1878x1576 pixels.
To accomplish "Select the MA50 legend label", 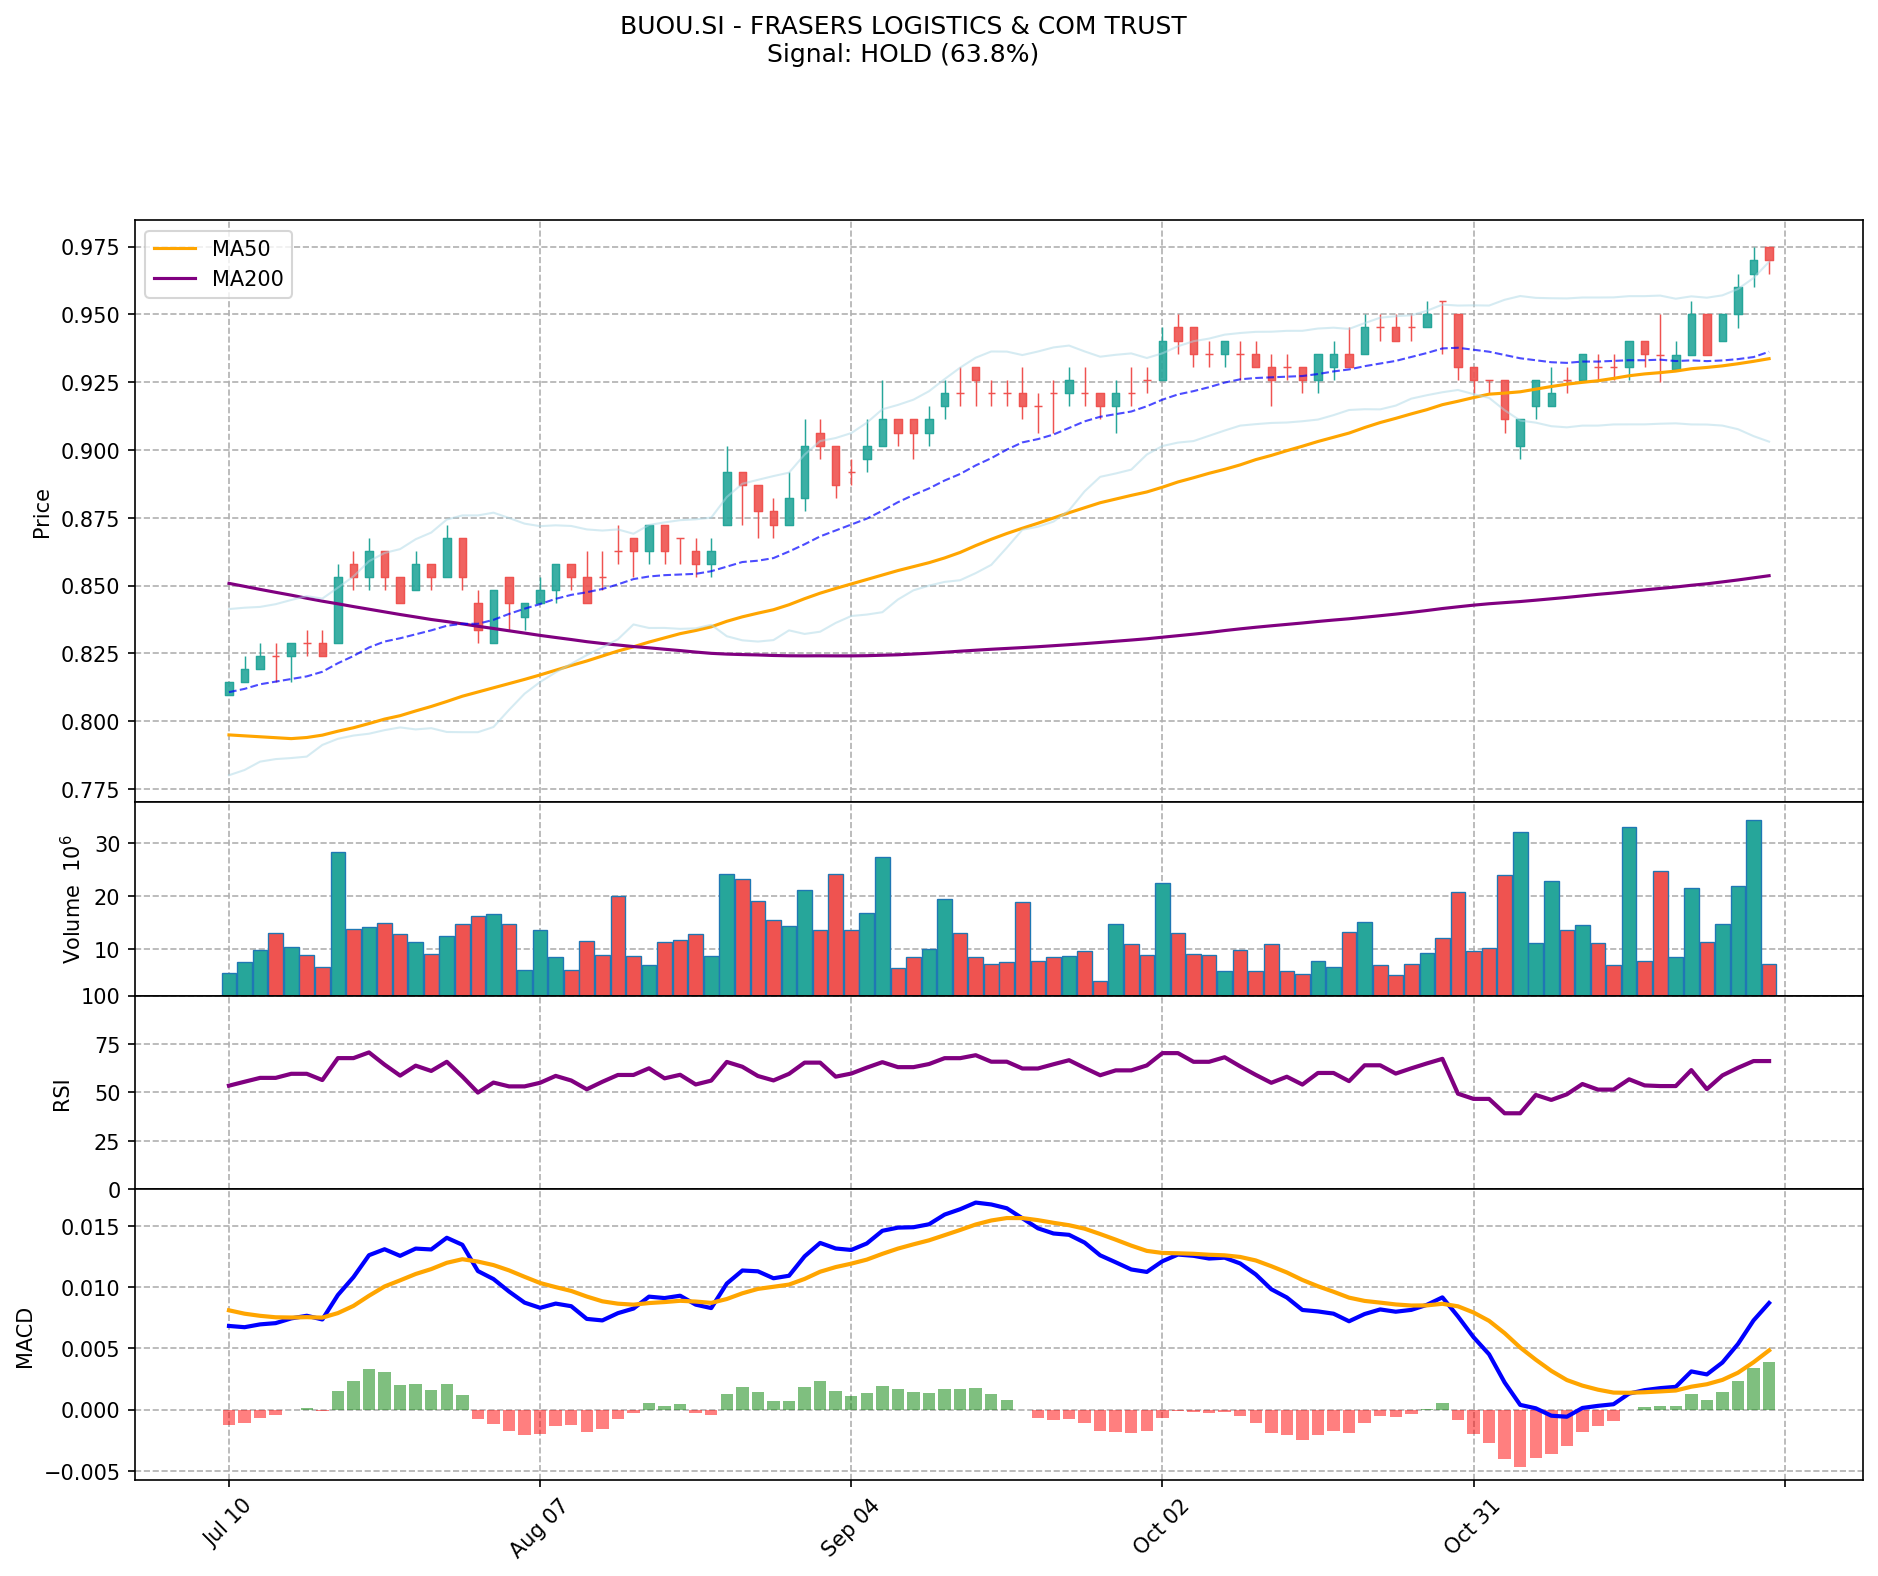I will click(x=241, y=249).
